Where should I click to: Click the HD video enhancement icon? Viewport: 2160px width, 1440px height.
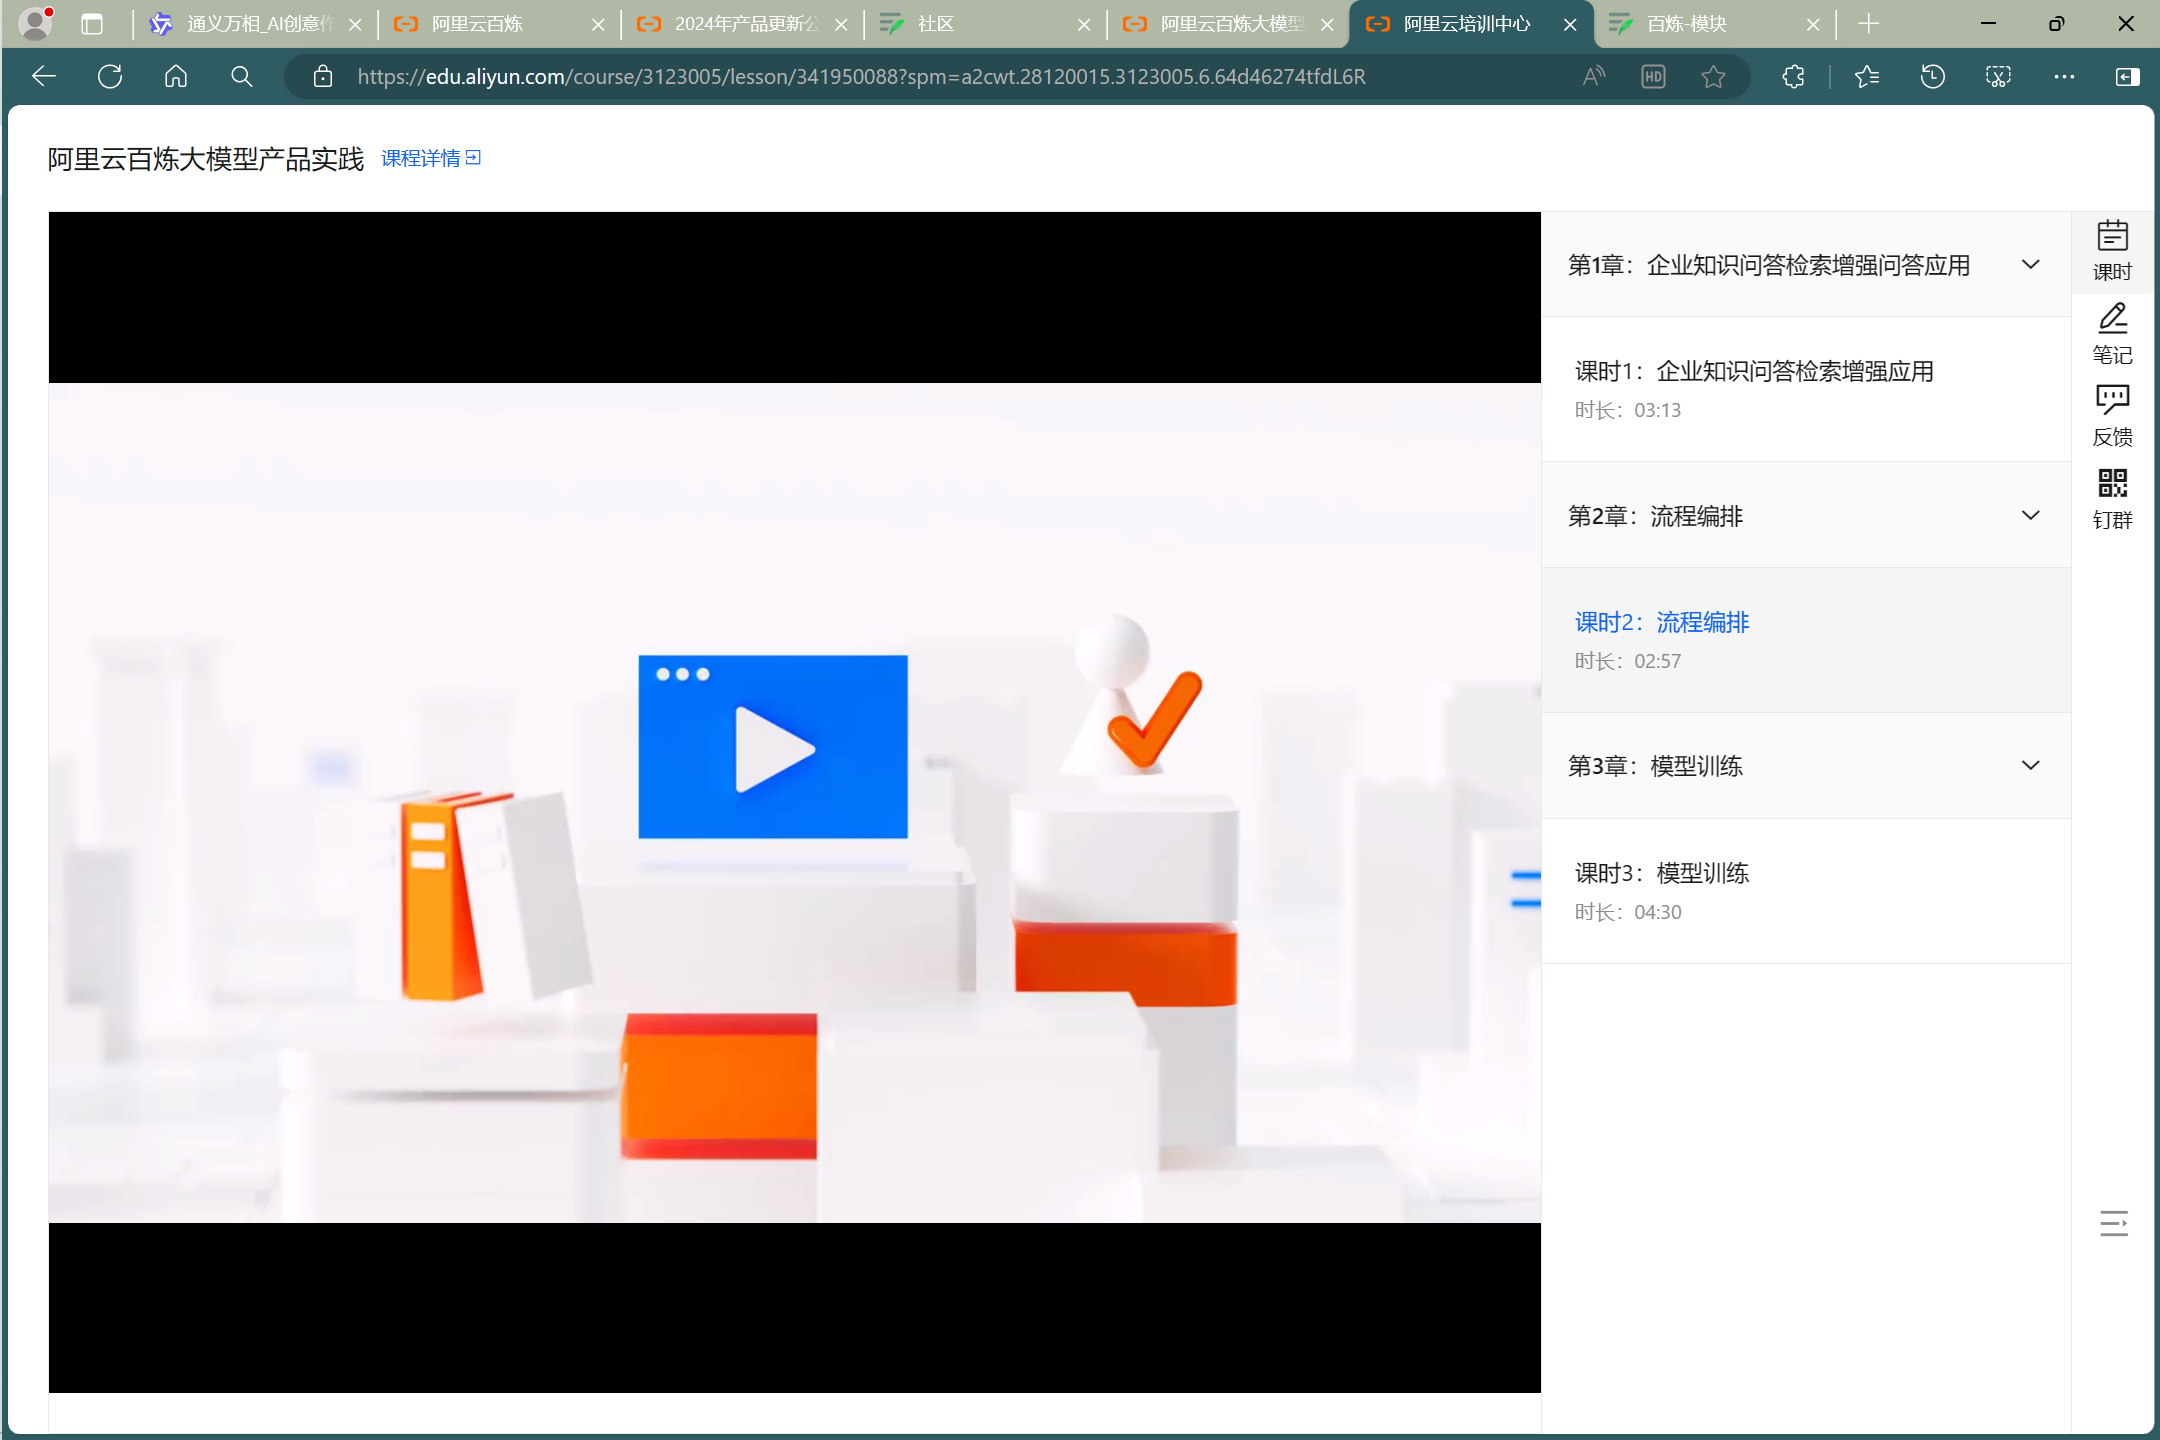(1653, 76)
